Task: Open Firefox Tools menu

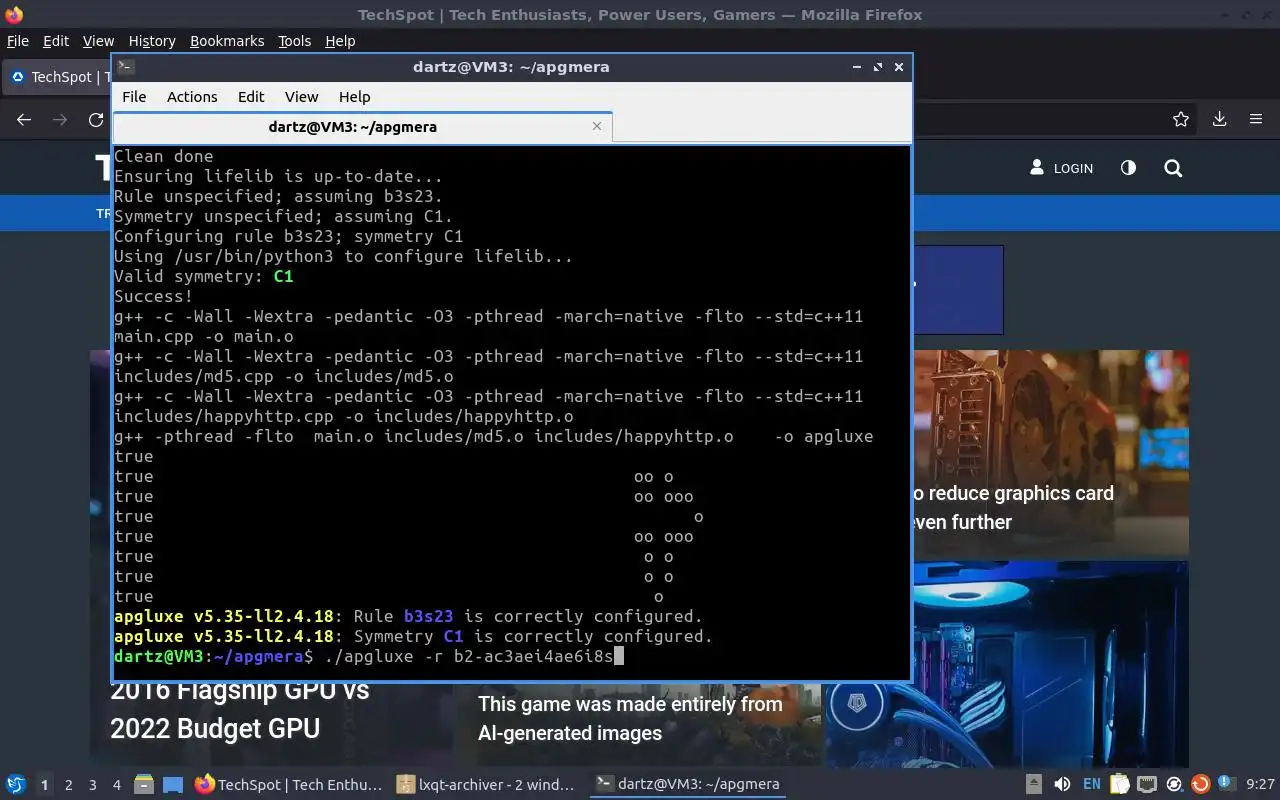Action: [x=295, y=41]
